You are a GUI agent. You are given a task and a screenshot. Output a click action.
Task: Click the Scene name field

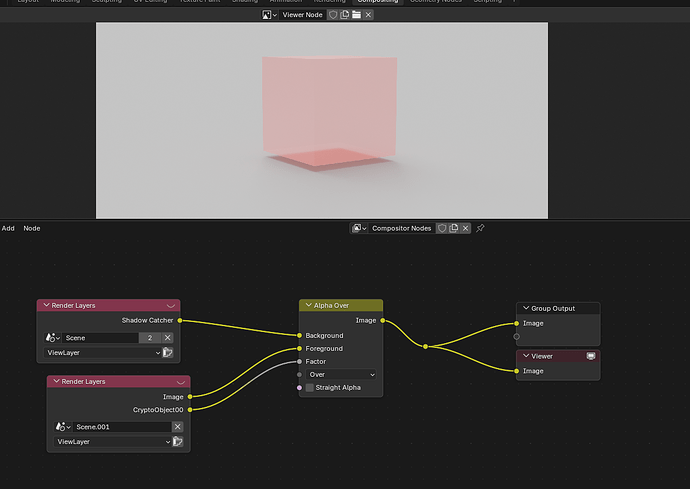[x=100, y=338]
